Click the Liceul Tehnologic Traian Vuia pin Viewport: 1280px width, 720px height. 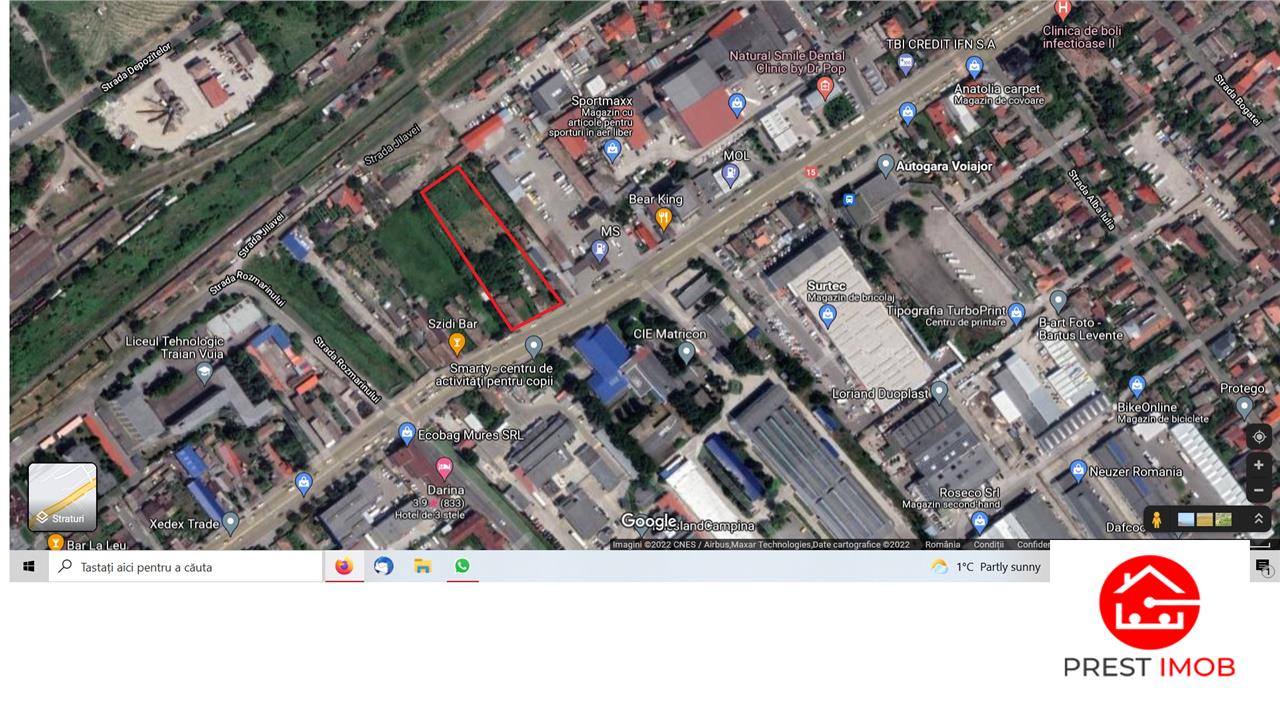pos(204,374)
